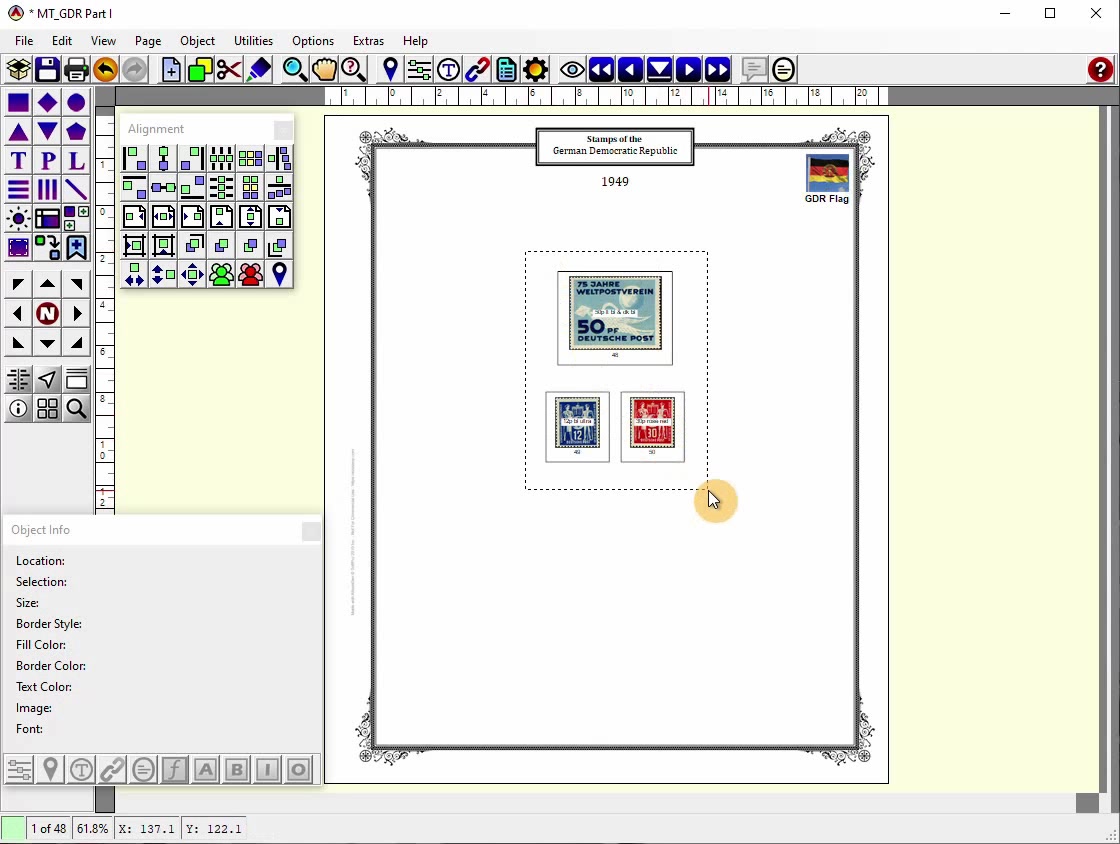Open the Extras menu
Screen dimensions: 1120x844
369,41
